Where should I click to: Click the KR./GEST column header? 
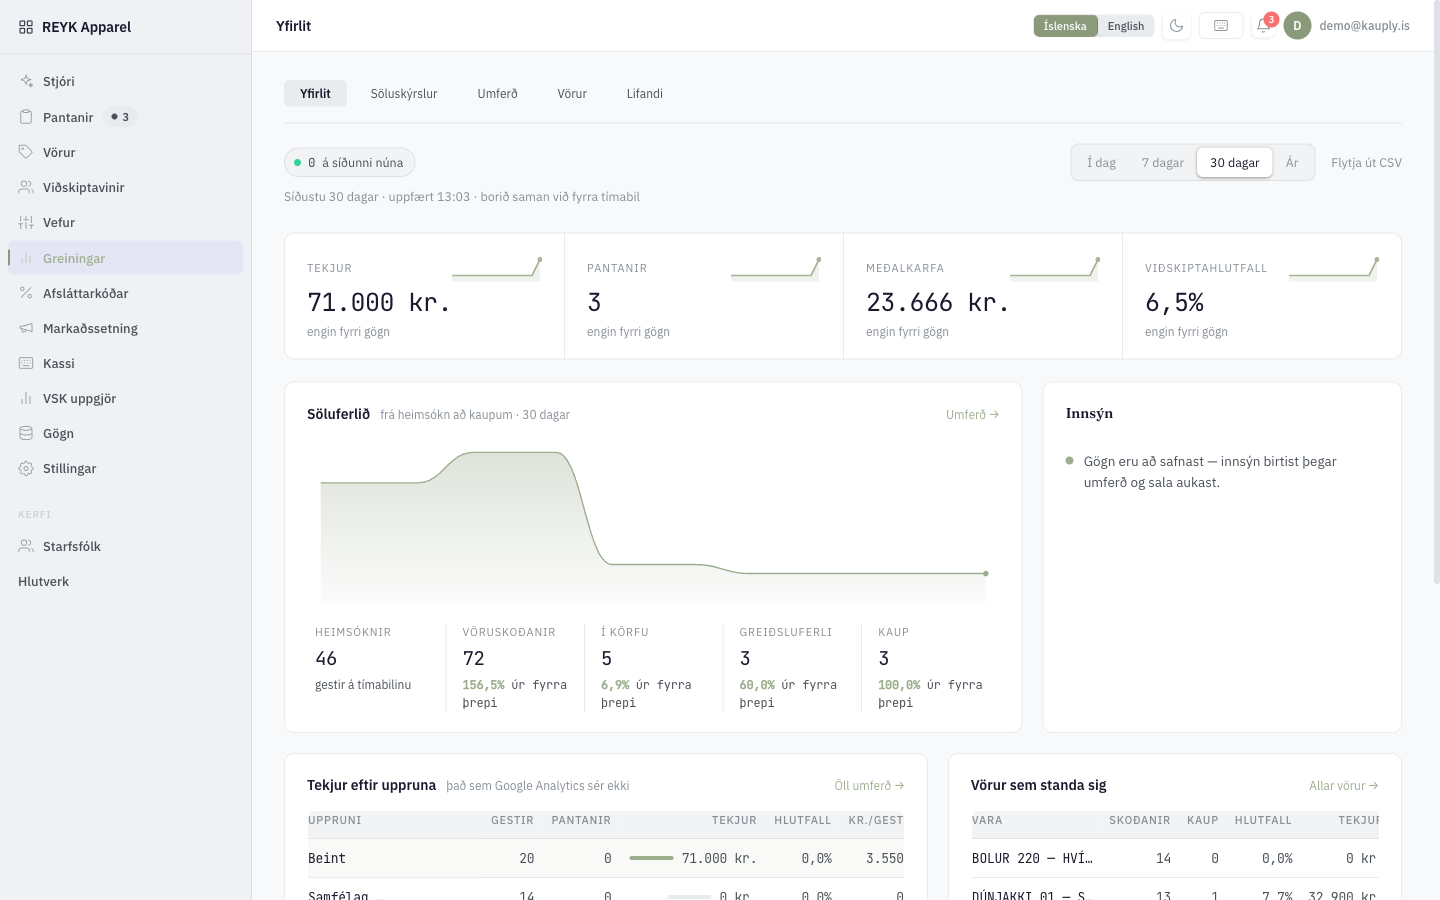(x=875, y=820)
